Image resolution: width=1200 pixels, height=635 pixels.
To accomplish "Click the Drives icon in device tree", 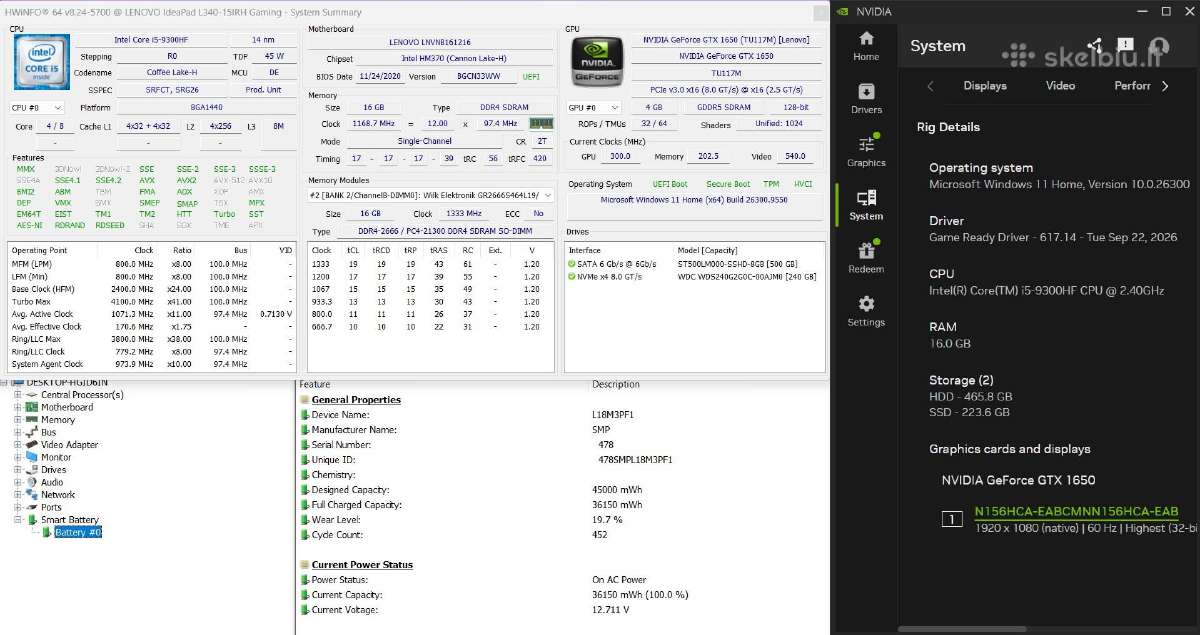I will pos(32,469).
